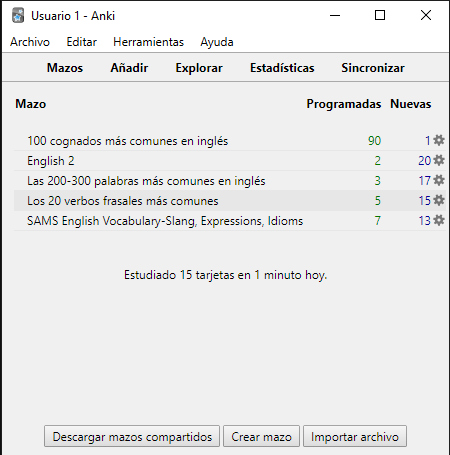Open gear menu for SAMS English Vocabulary deck
This screenshot has height=455, width=450.
(x=439, y=220)
